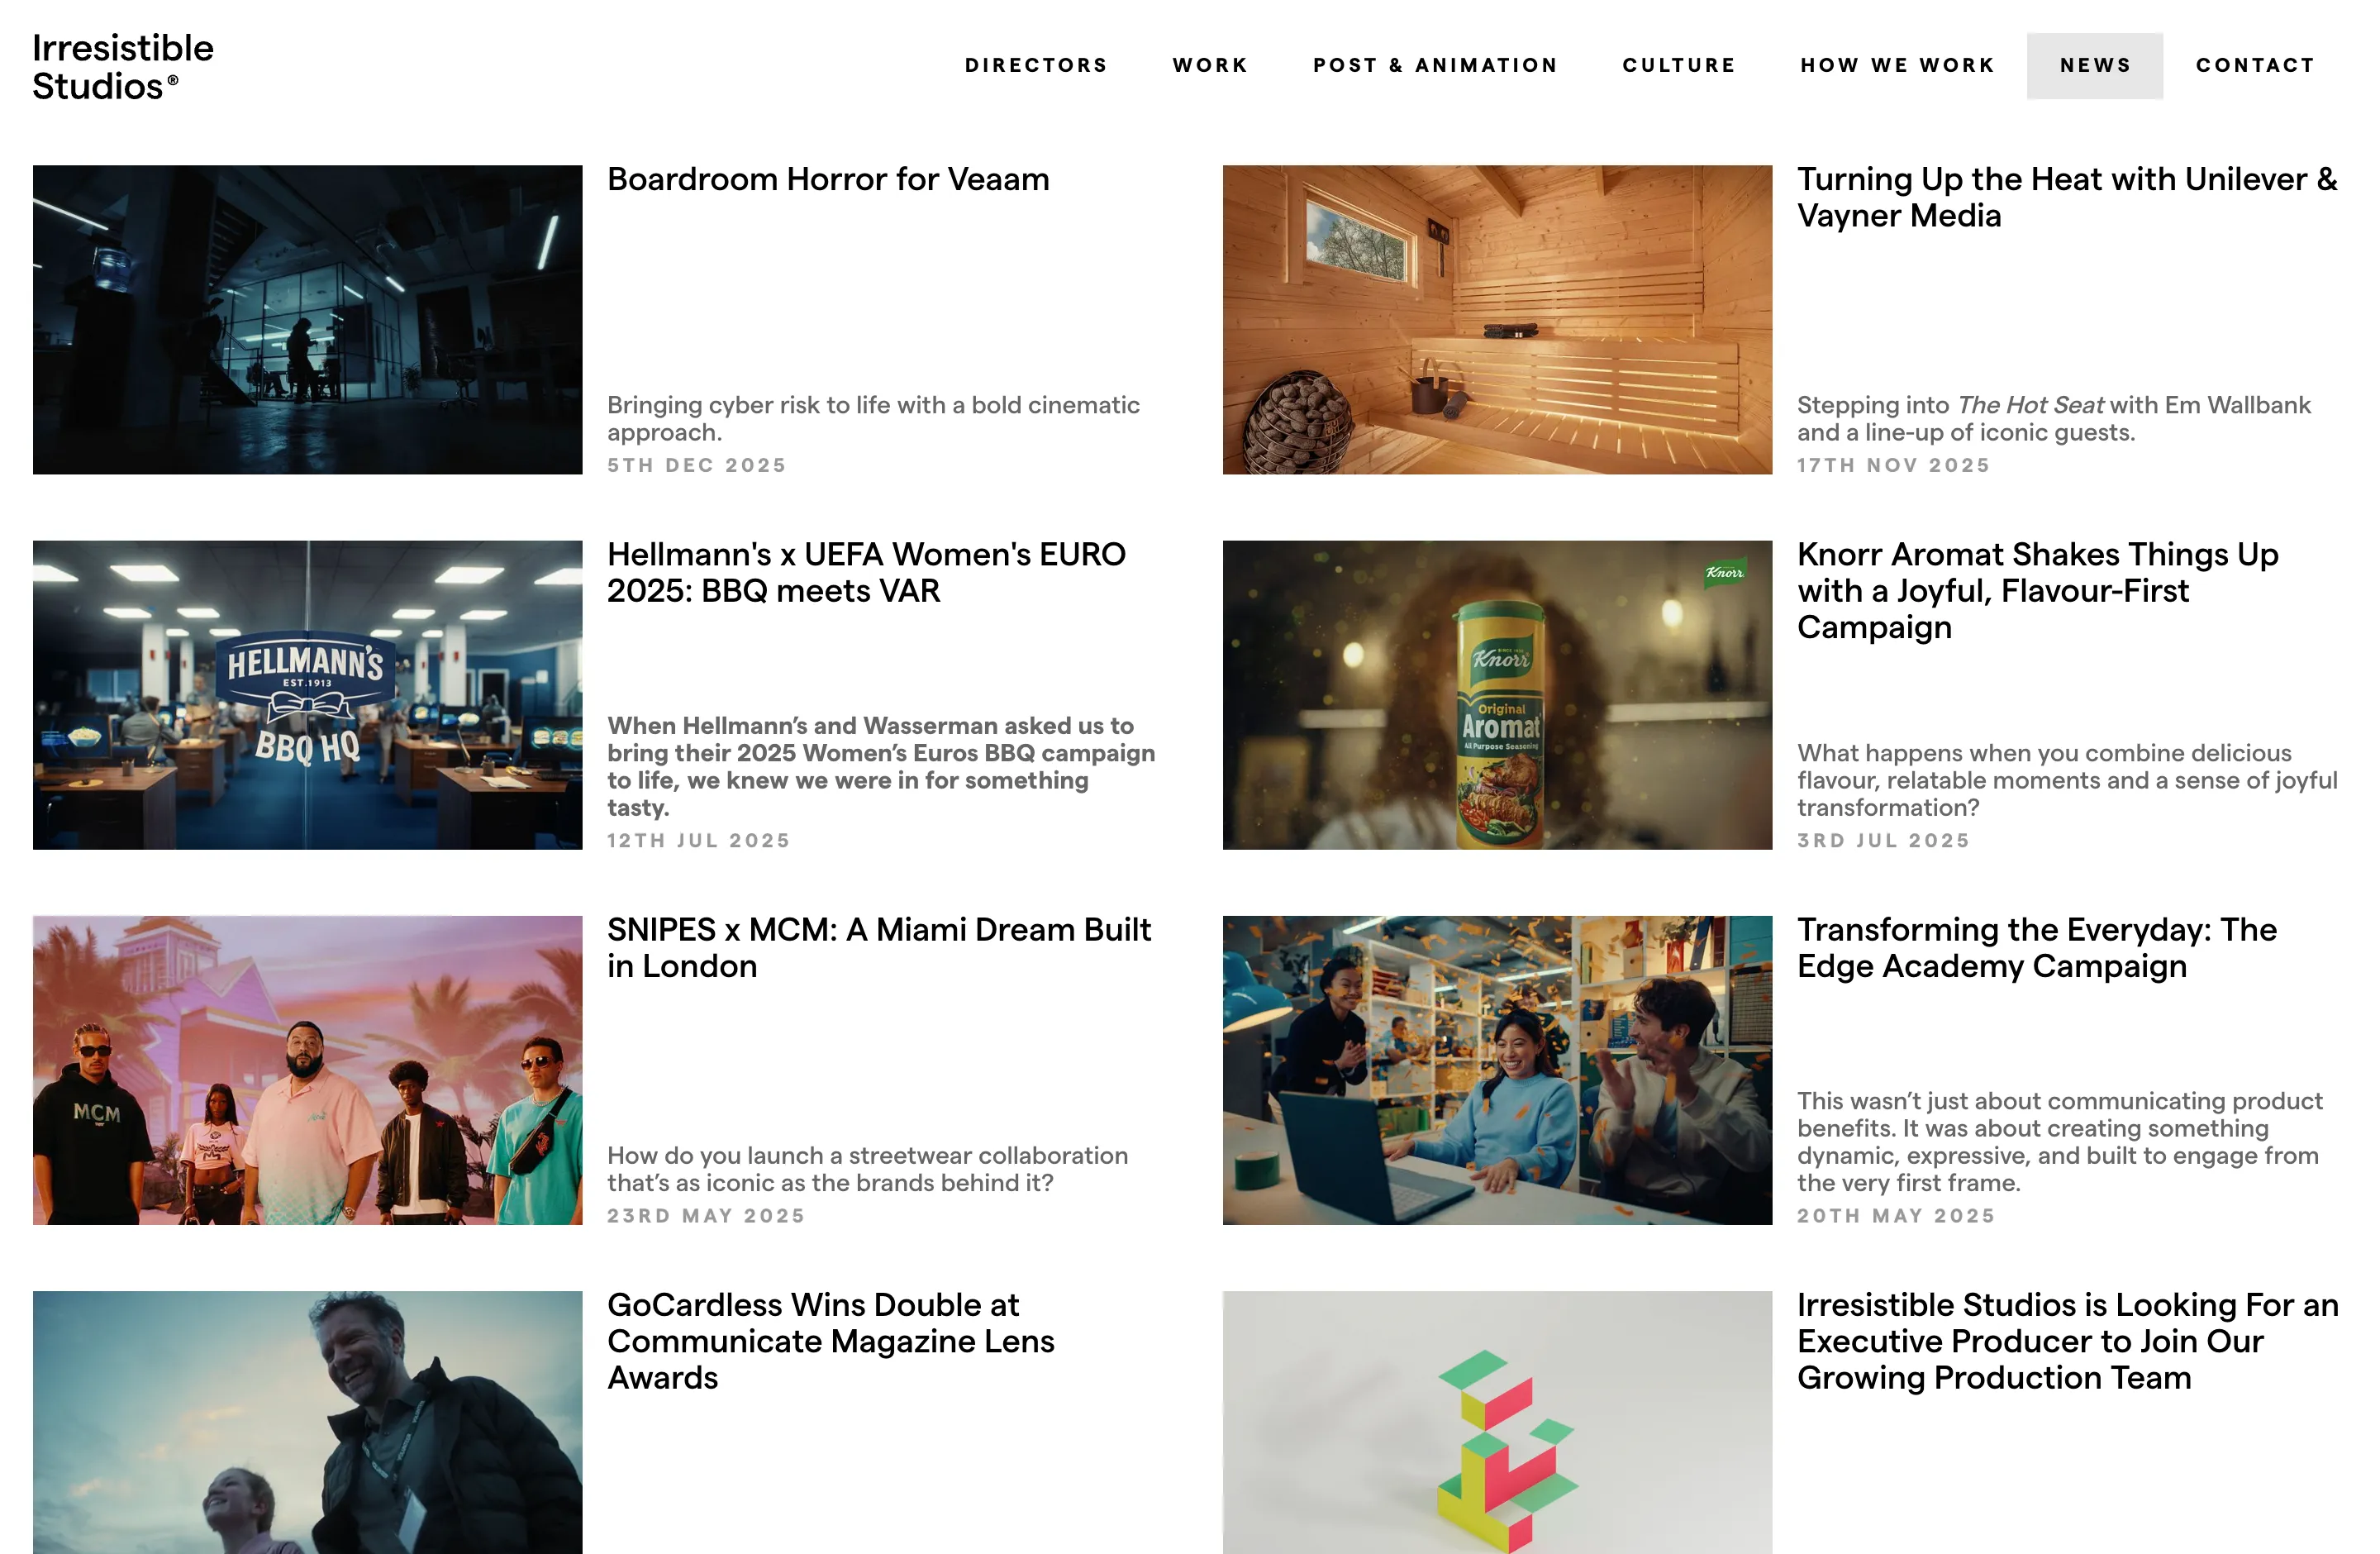Read the Turning Up the Heat with Unilever article

pyautogui.click(x=2066, y=197)
